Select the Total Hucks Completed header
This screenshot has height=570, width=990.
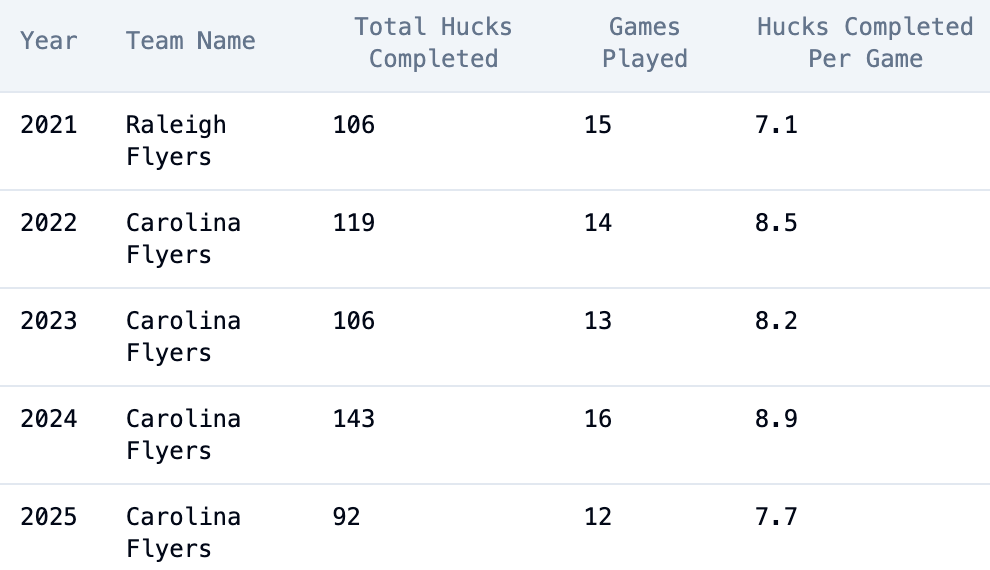click(x=433, y=43)
